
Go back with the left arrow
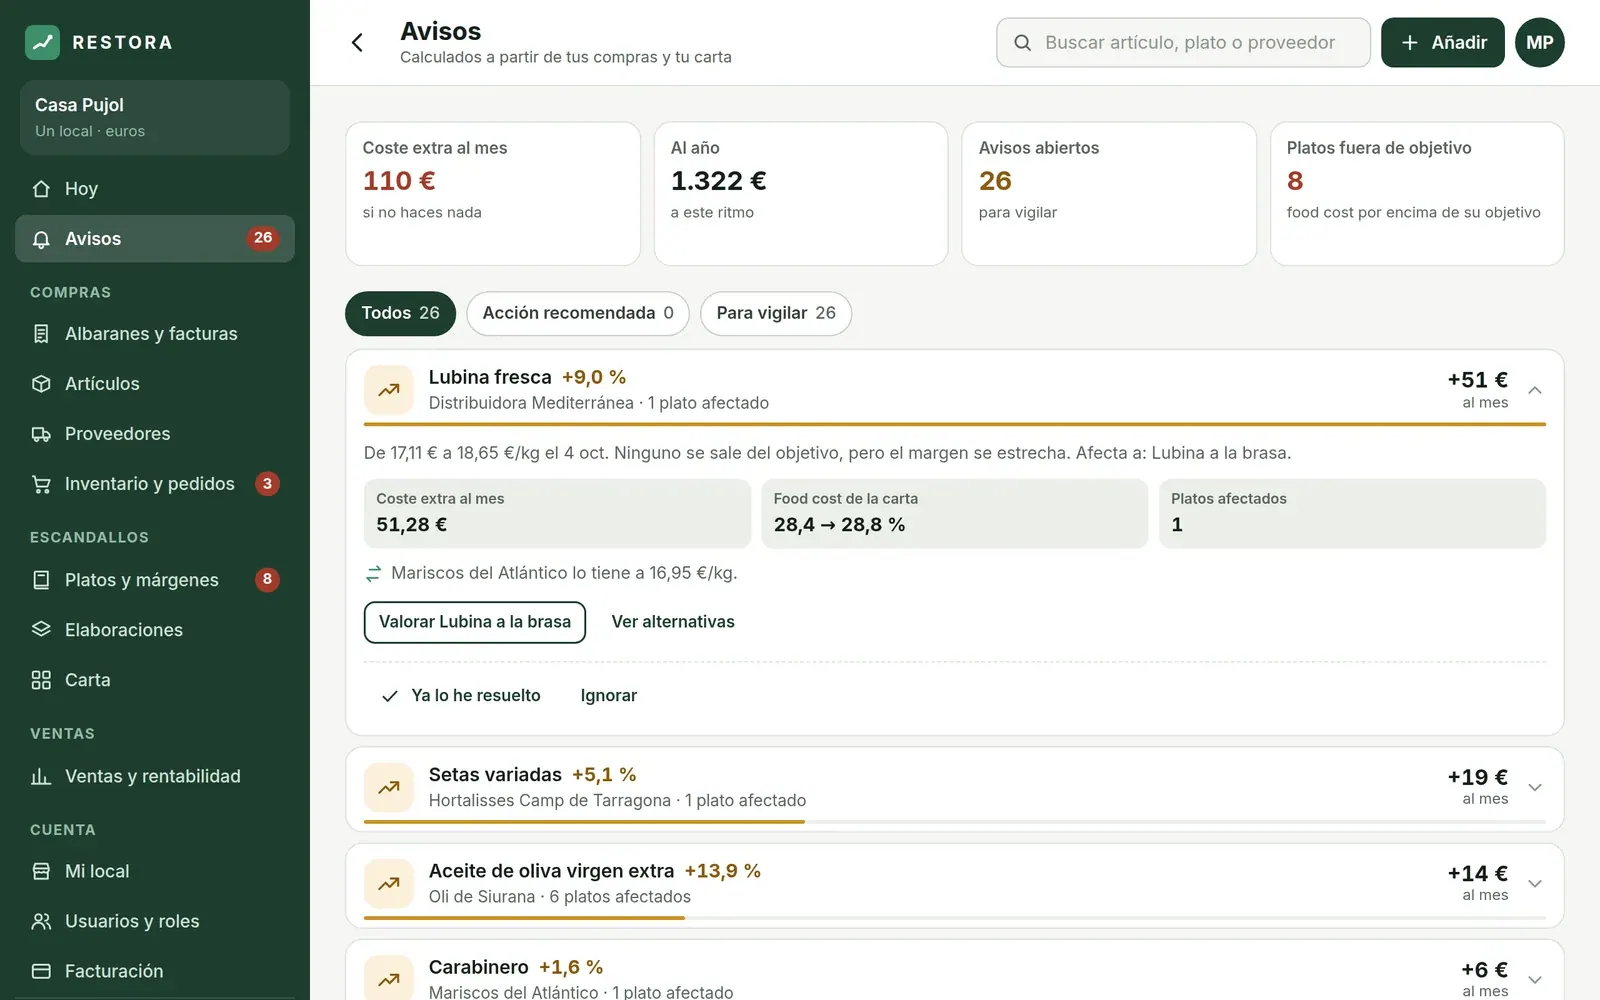tap(357, 42)
